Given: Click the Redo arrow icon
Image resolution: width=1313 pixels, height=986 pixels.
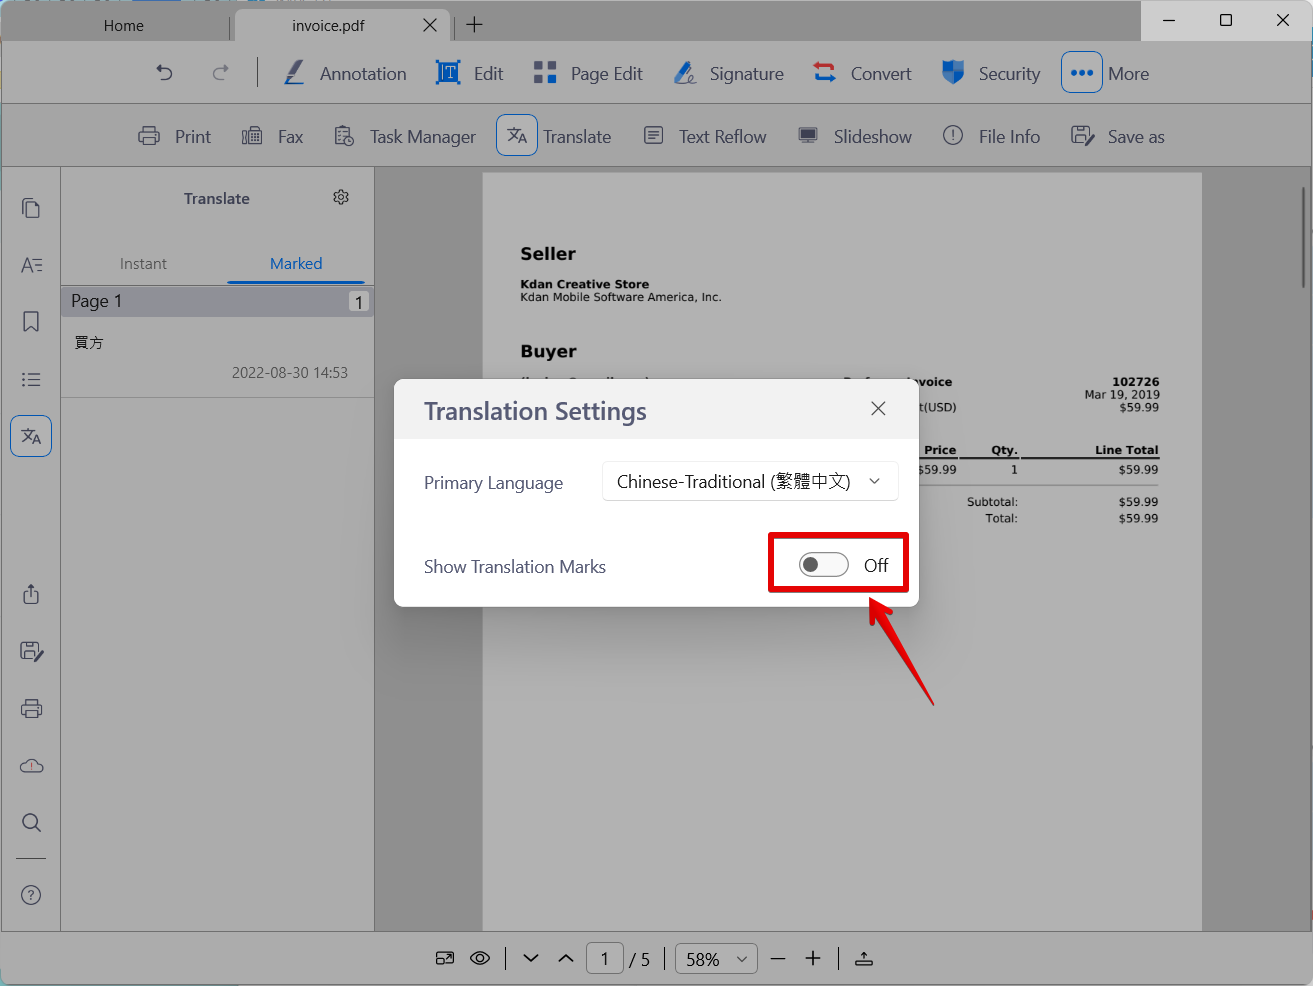Looking at the screenshot, I should click(220, 73).
